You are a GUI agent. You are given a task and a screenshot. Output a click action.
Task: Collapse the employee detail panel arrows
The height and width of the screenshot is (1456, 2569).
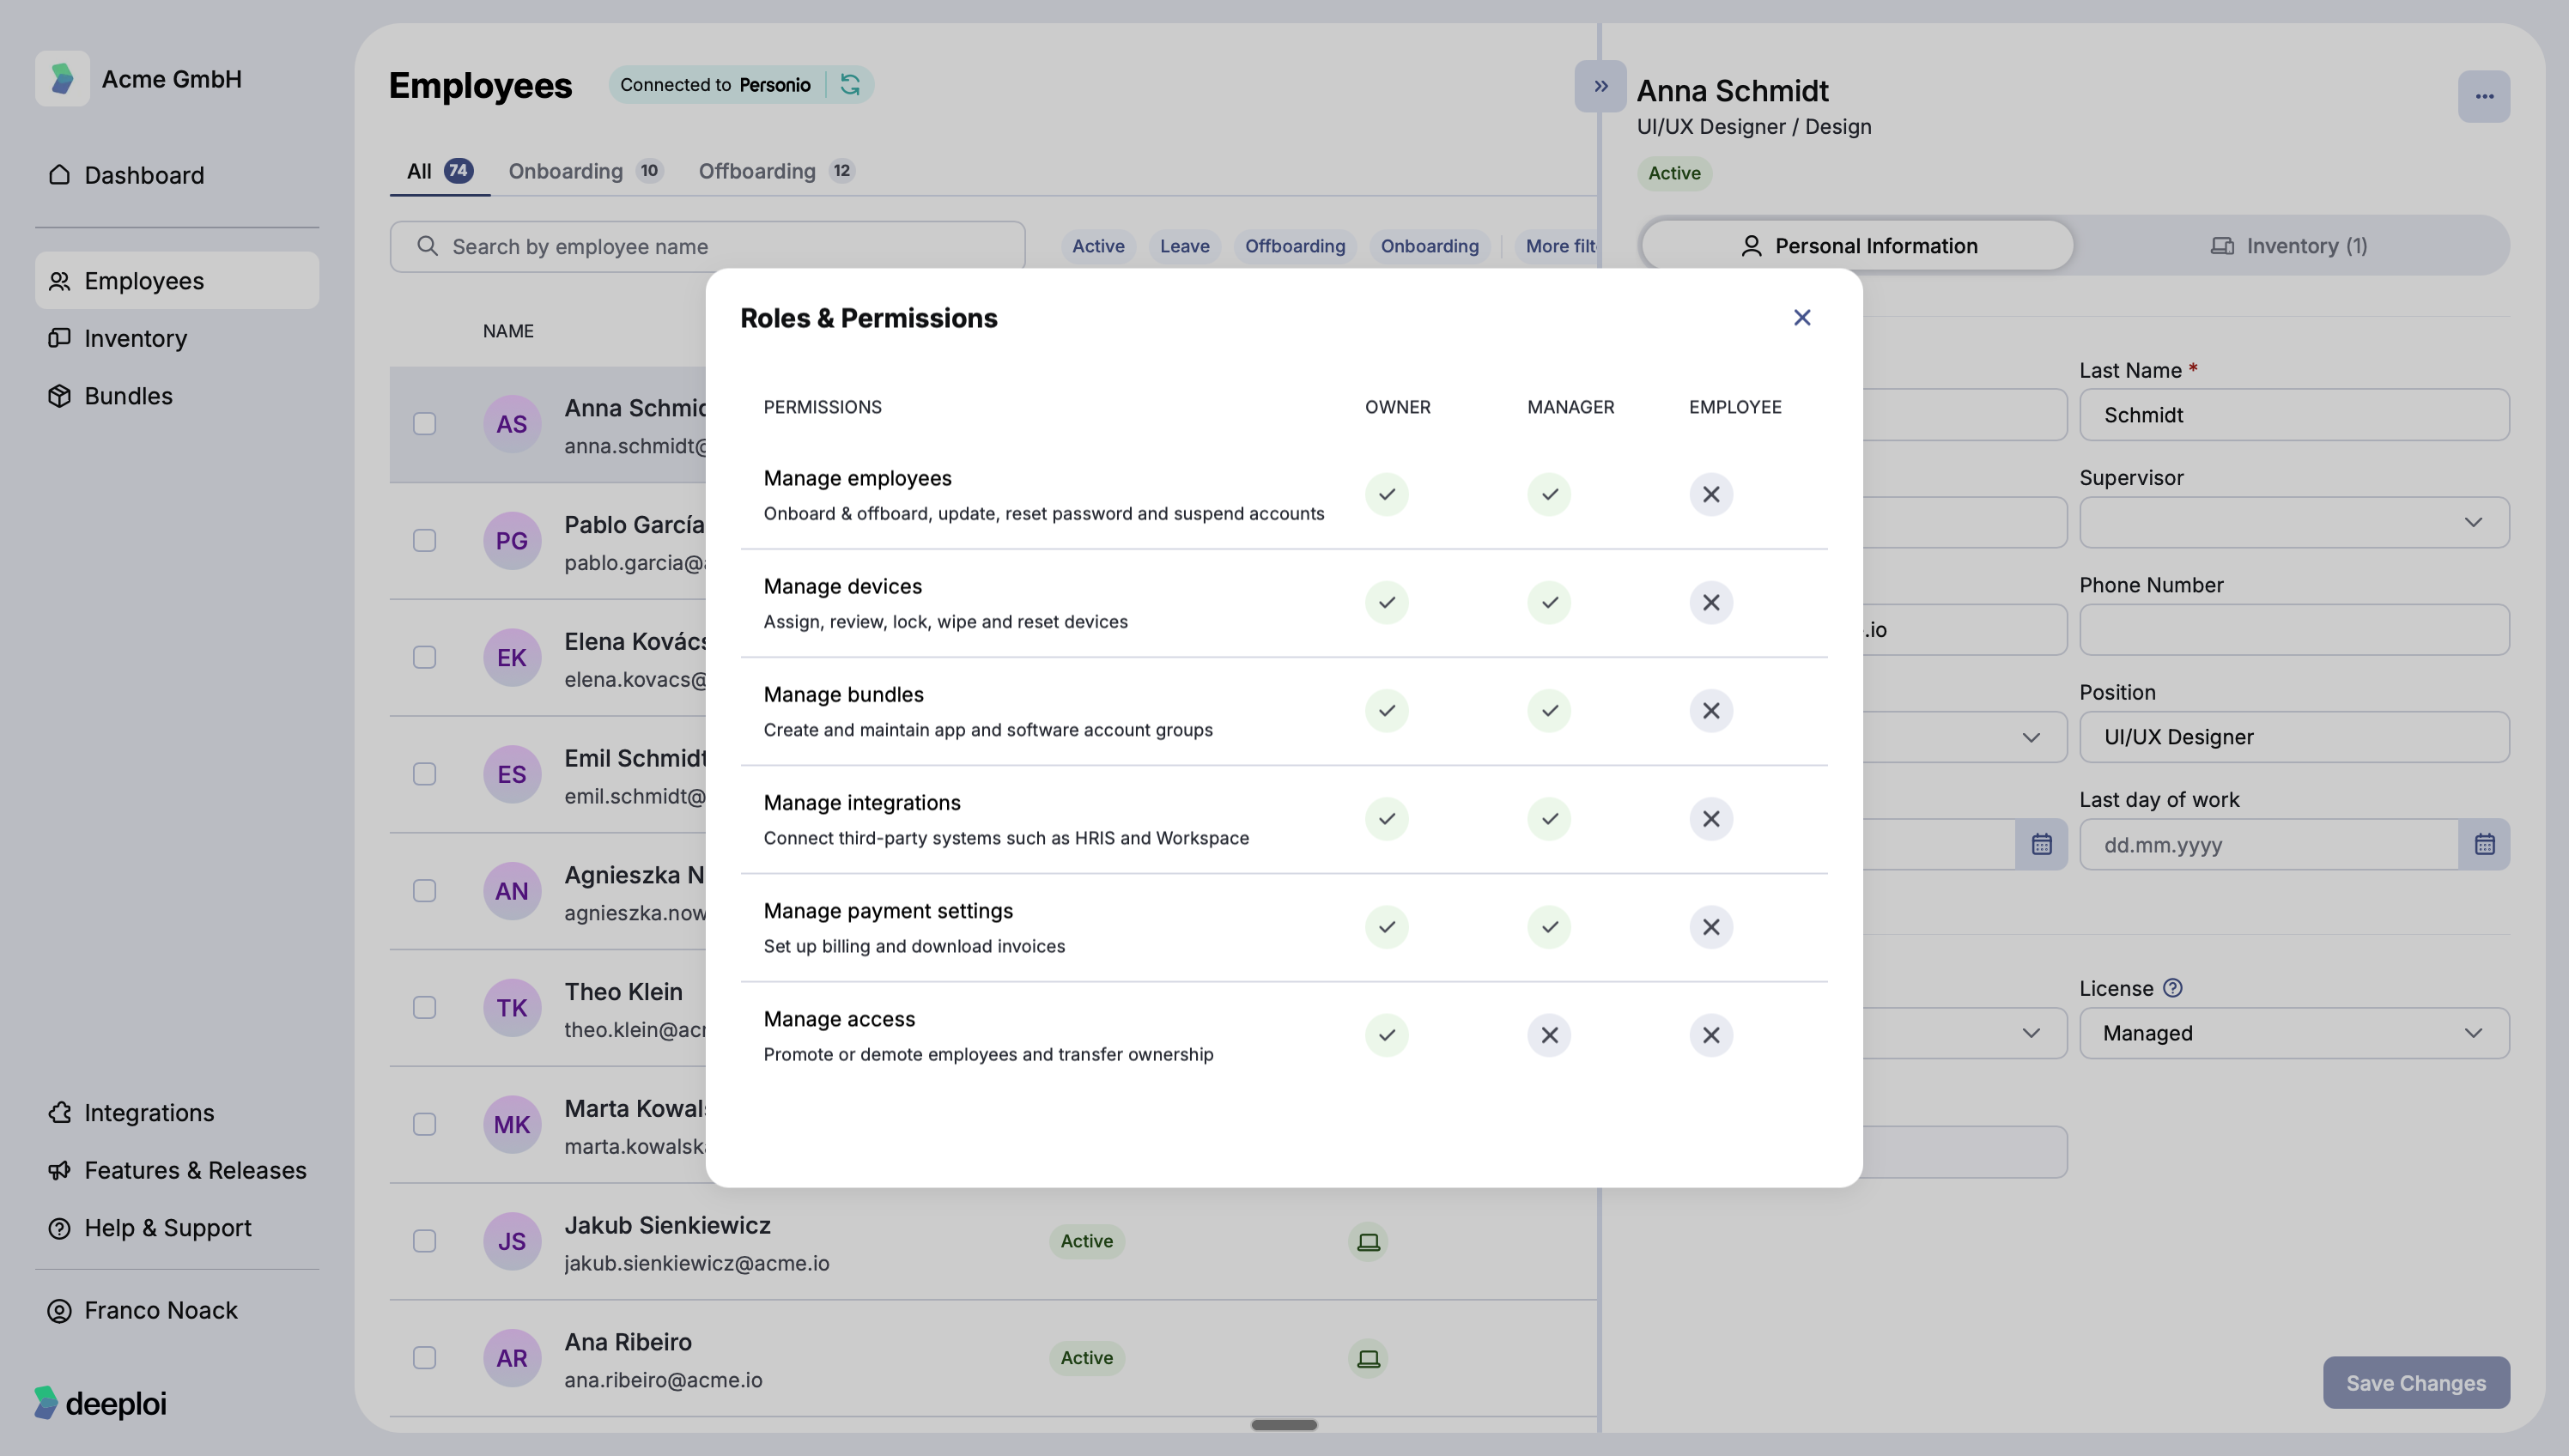coord(1600,86)
